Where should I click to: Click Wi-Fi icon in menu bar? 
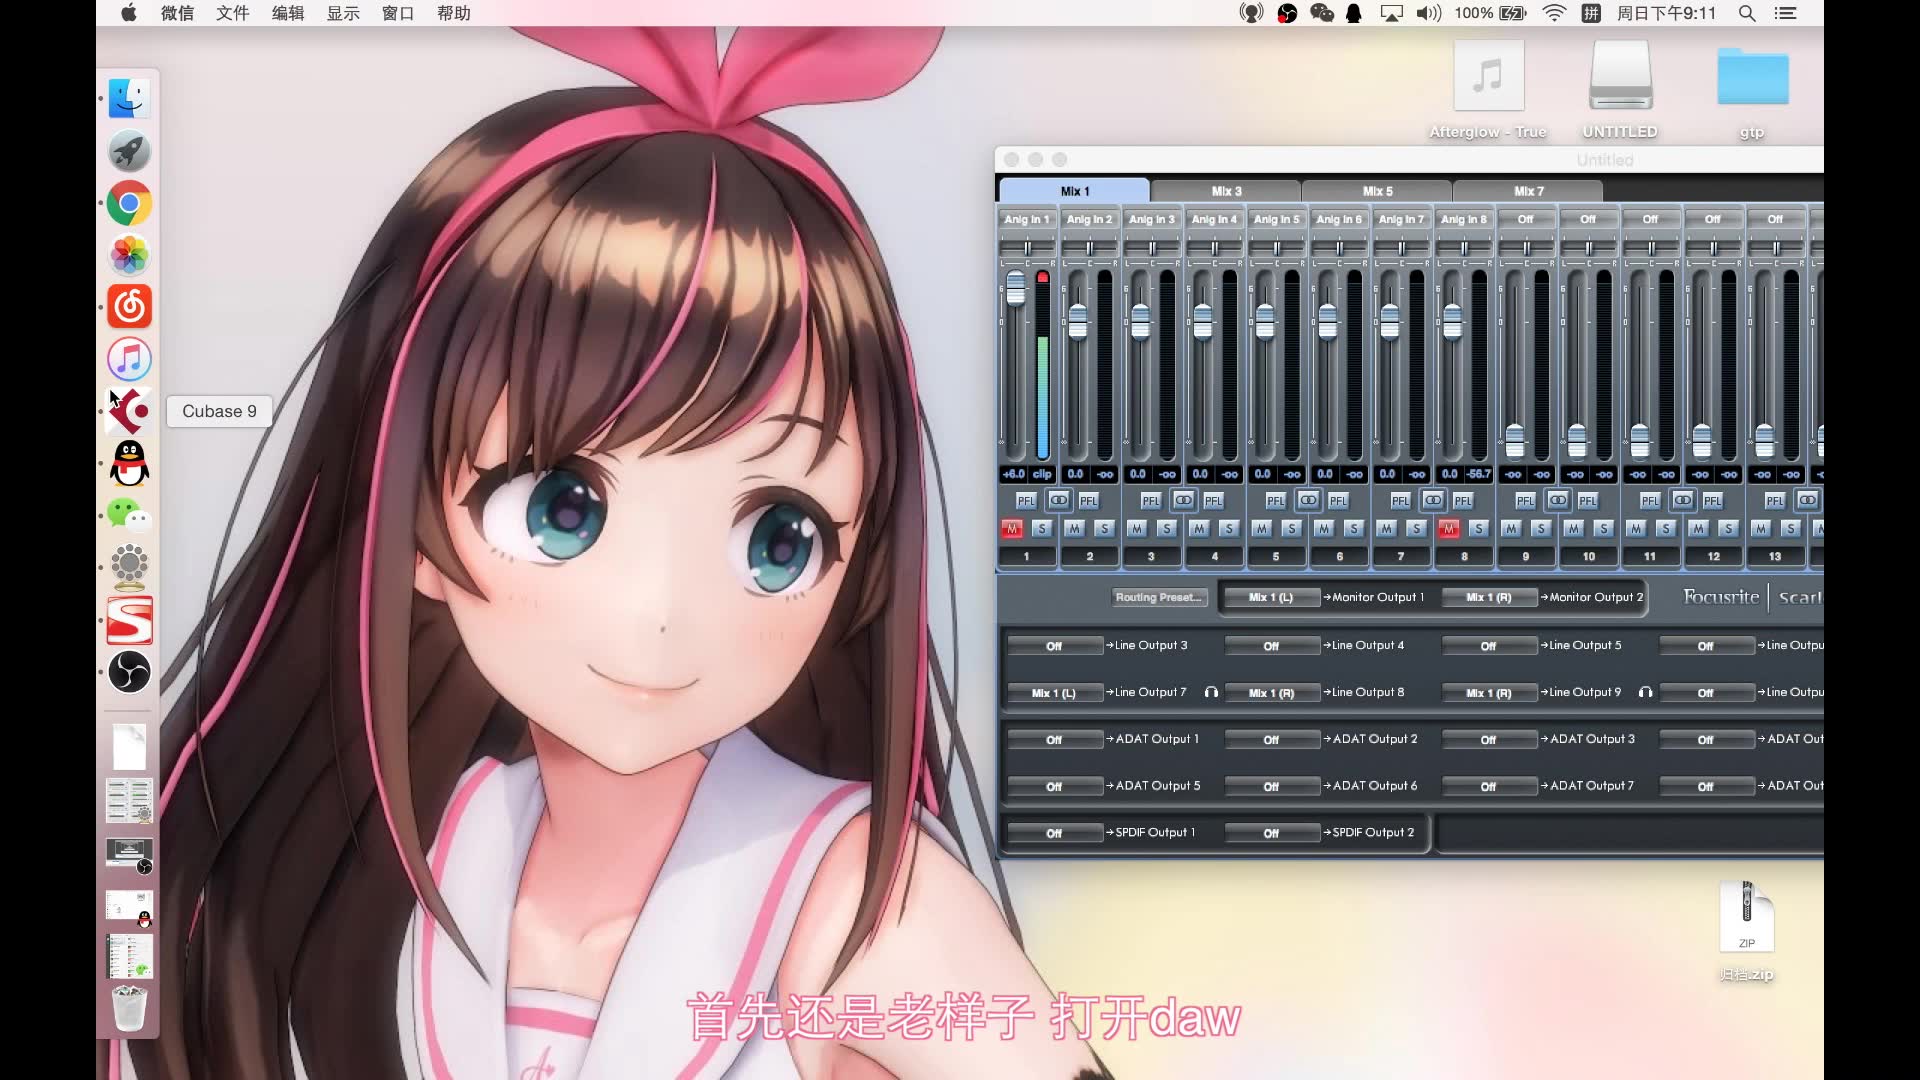[x=1554, y=13]
